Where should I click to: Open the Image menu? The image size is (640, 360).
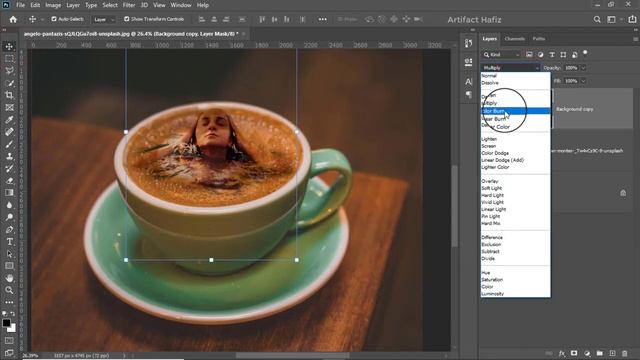(53, 5)
